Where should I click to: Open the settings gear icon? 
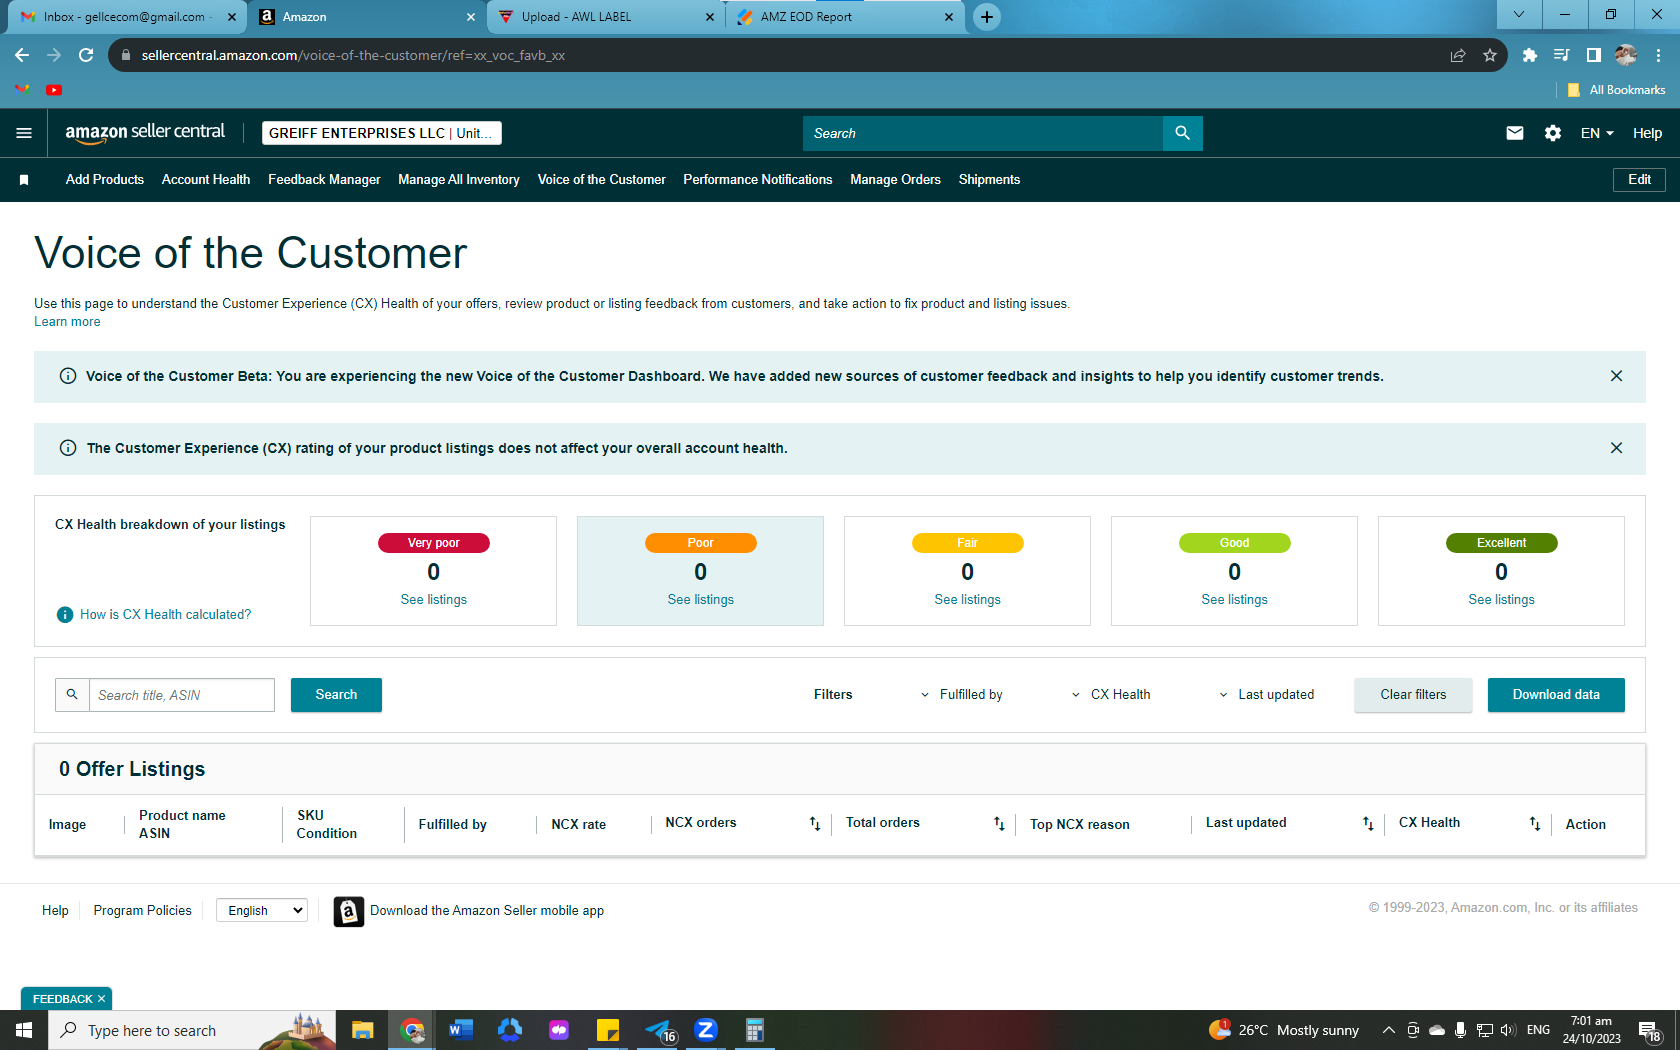tap(1553, 133)
